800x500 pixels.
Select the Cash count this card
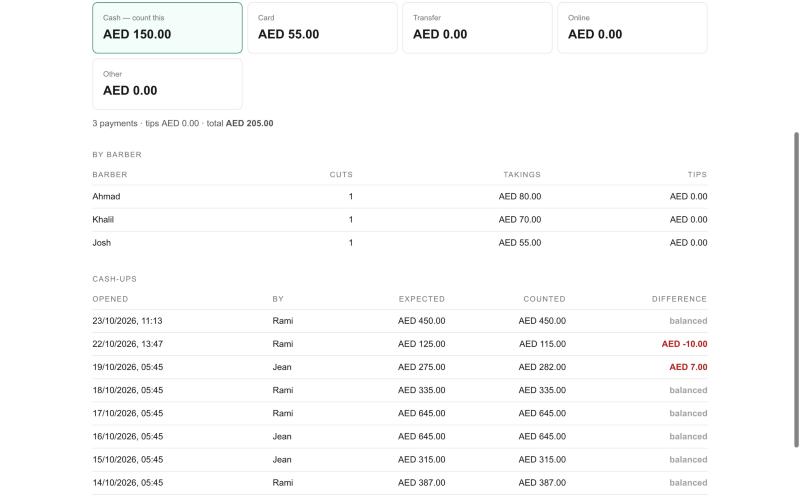tap(167, 28)
